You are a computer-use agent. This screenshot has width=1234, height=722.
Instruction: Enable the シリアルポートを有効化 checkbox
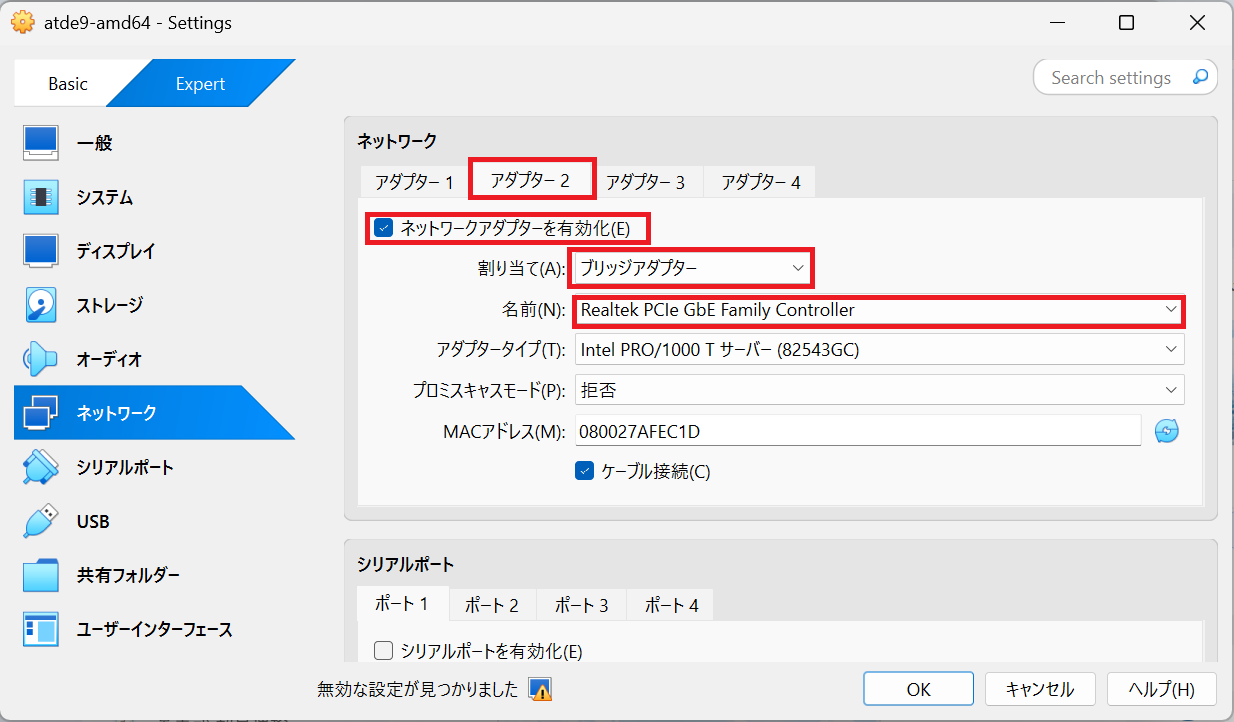tap(383, 651)
